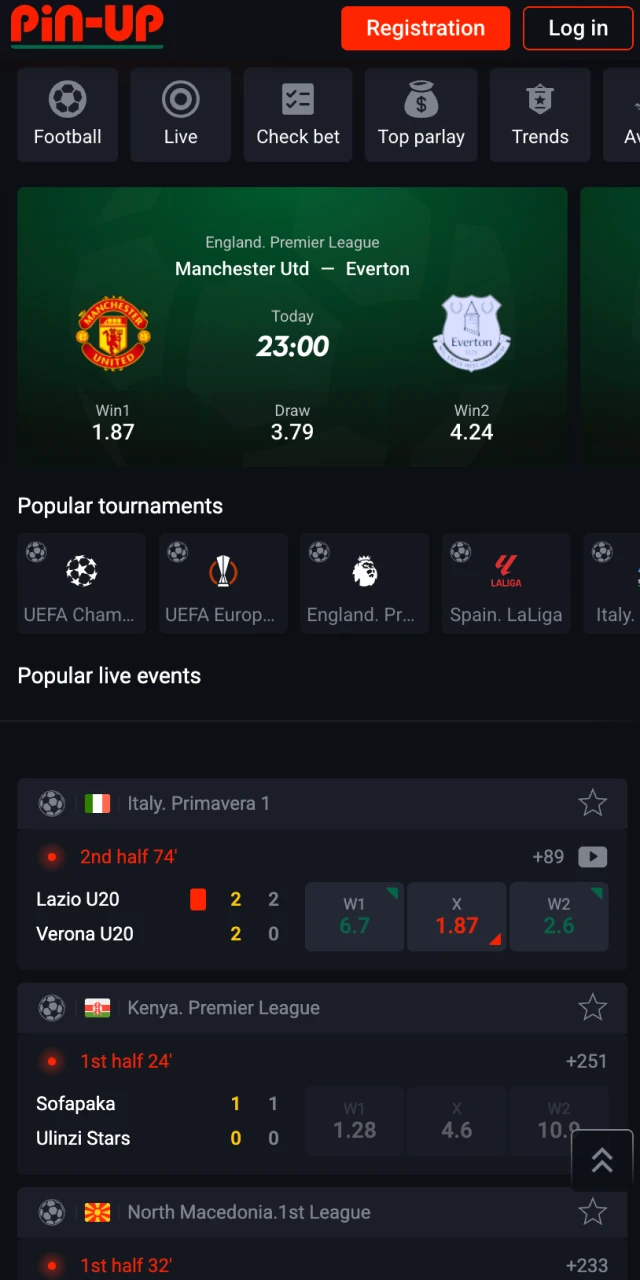The width and height of the screenshot is (640, 1280).
Task: Select UEFA Europa League tournament tab
Action: pyautogui.click(x=223, y=584)
